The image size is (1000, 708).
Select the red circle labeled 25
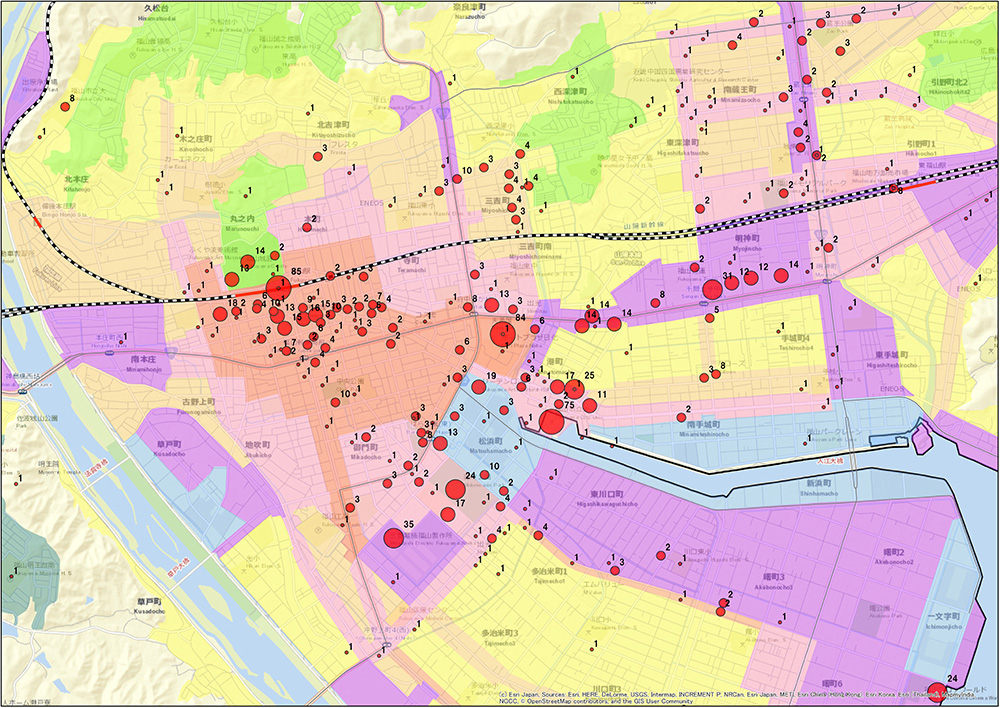click(574, 388)
